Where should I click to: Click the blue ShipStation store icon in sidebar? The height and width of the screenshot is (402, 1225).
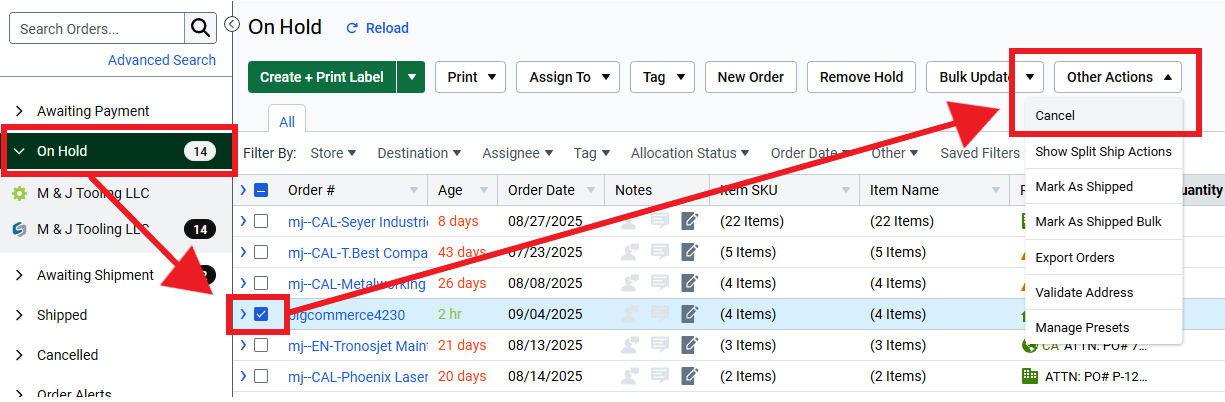pos(19,230)
